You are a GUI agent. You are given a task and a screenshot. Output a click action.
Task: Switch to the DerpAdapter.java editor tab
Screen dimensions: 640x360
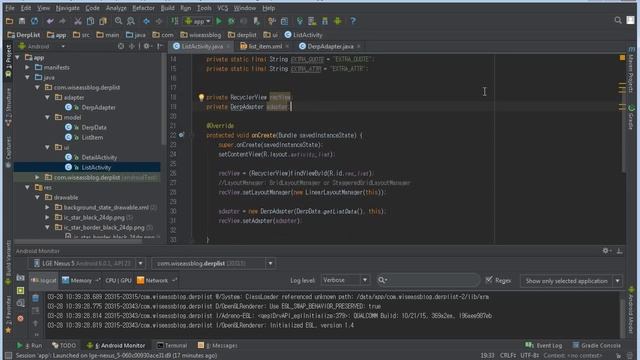click(x=330, y=47)
